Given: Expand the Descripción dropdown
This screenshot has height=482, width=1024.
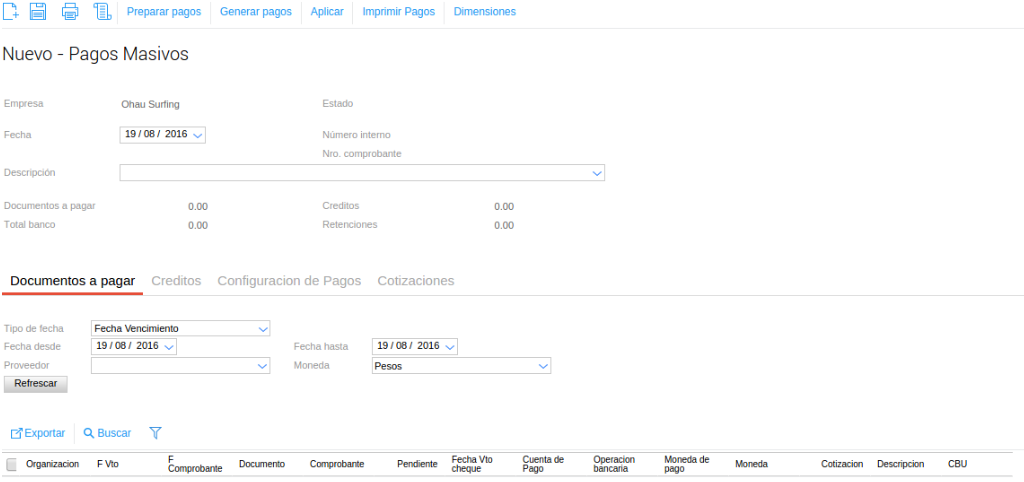Looking at the screenshot, I should 596,173.
